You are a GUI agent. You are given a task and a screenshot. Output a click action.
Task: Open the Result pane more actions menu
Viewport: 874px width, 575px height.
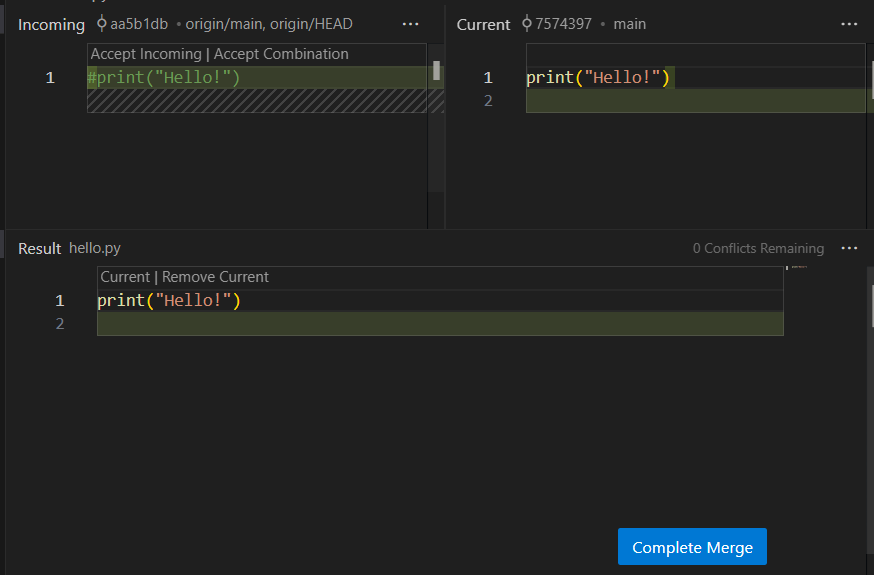849,248
